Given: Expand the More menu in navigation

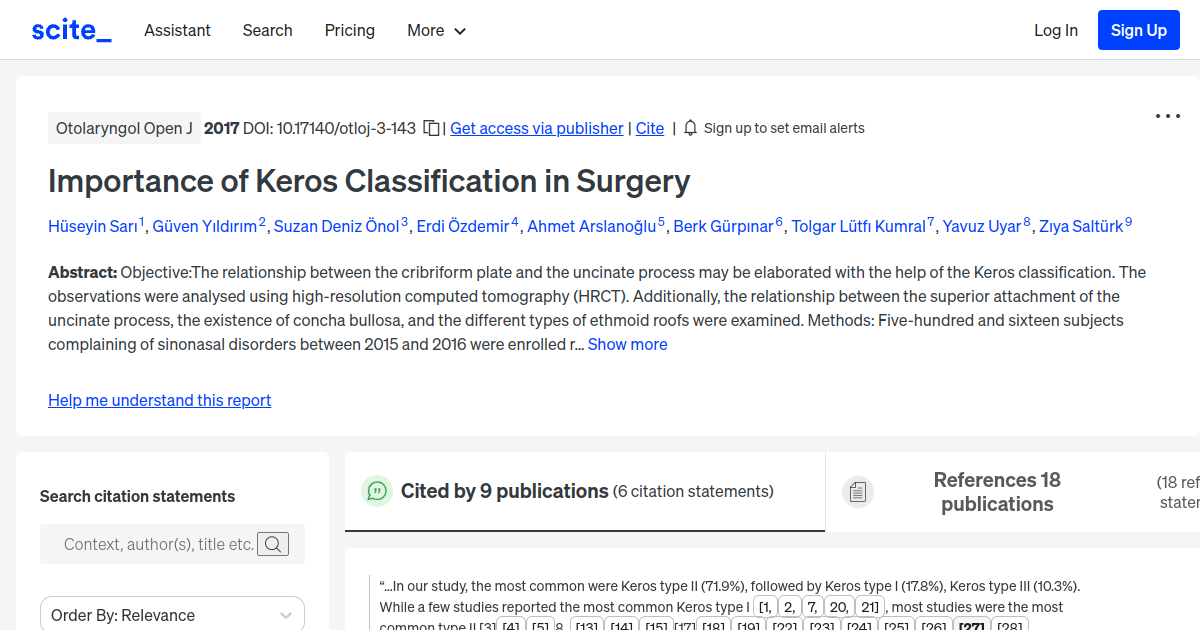Looking at the screenshot, I should pyautogui.click(x=436, y=30).
